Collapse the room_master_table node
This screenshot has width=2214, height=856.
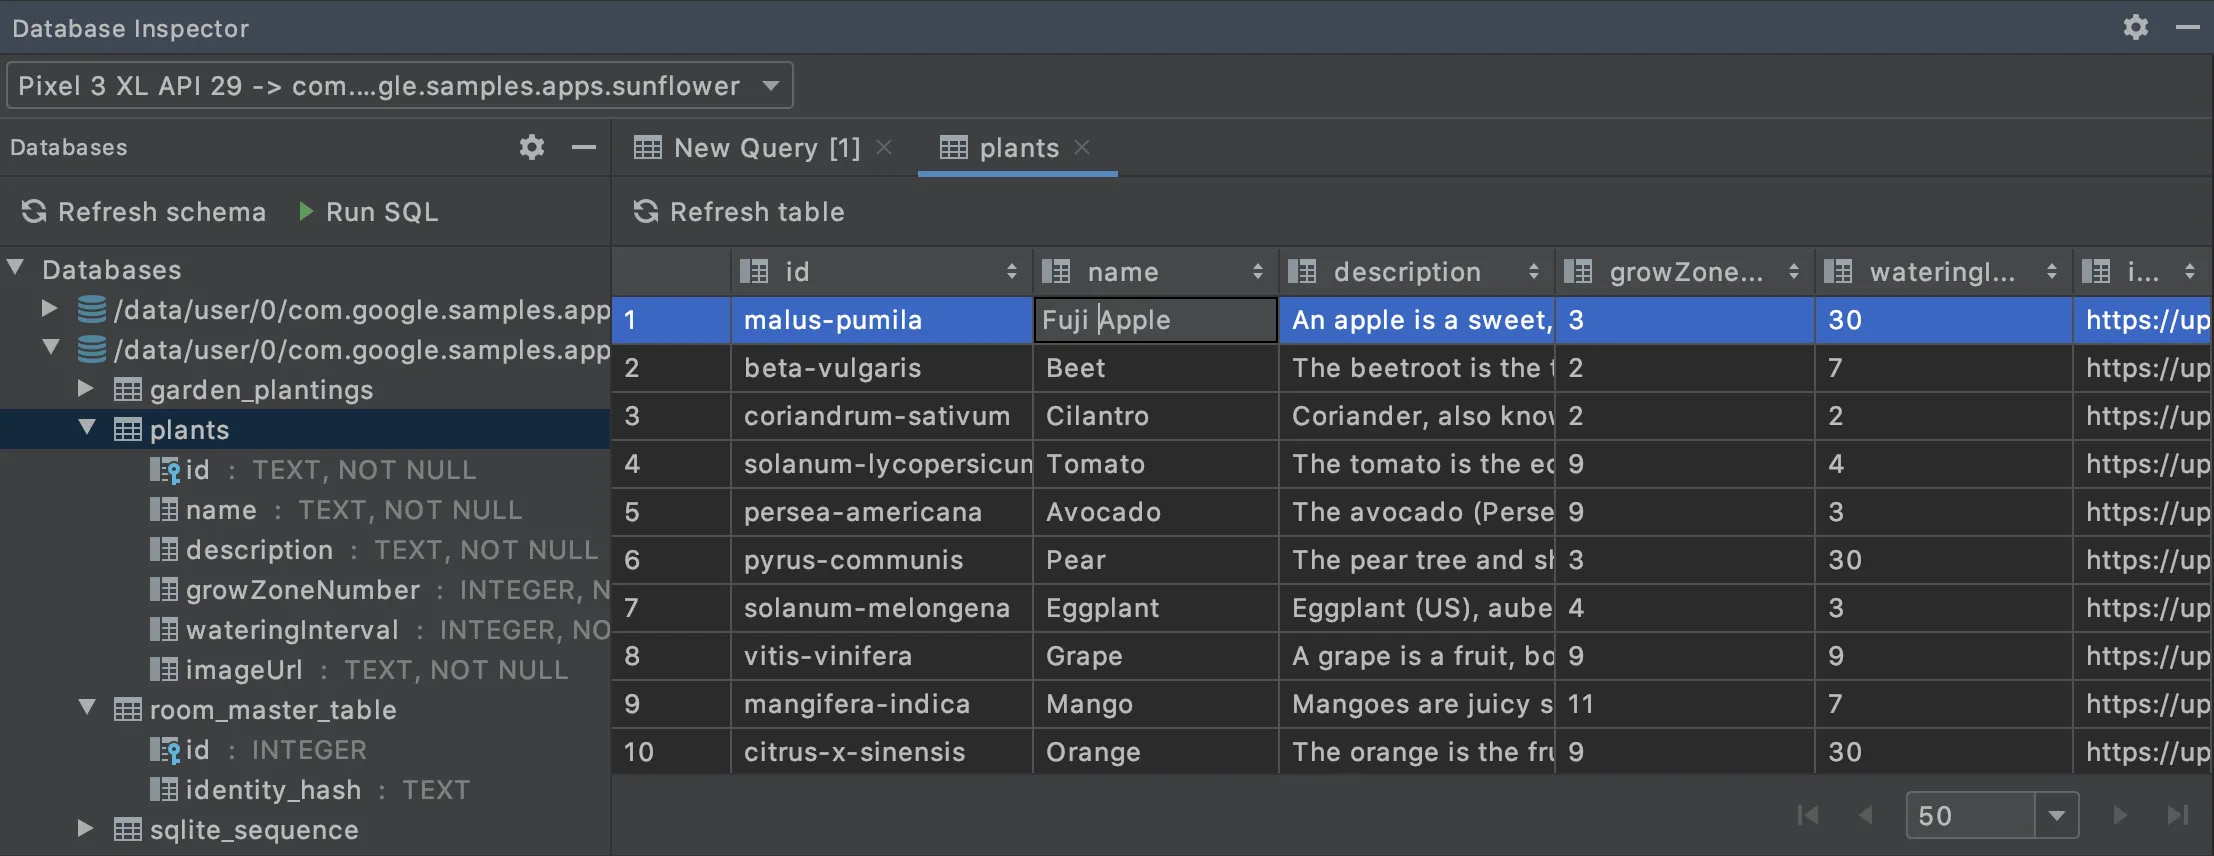click(87, 709)
